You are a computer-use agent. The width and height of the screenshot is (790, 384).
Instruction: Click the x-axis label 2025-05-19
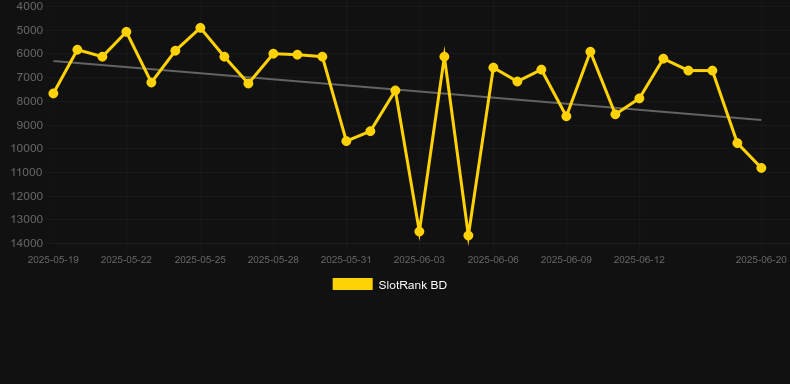pyautogui.click(x=53, y=260)
